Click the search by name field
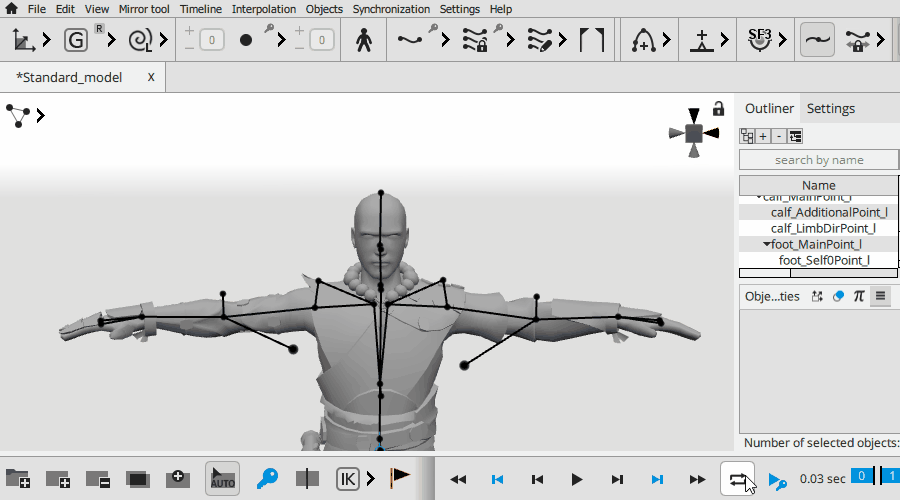Screen dimensions: 900x500 (x=818, y=160)
